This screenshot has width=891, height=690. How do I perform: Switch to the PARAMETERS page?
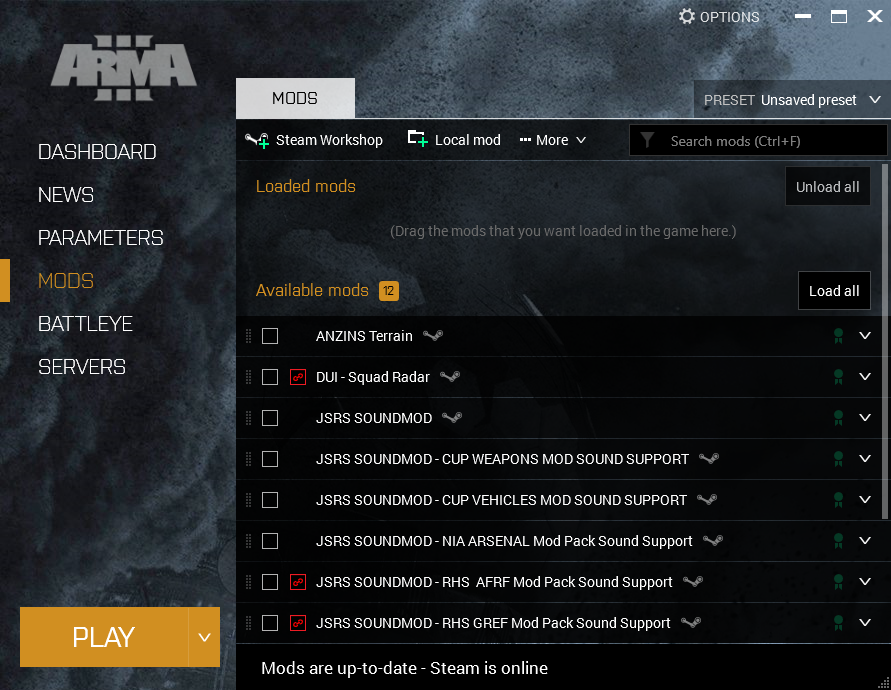pyautogui.click(x=101, y=238)
